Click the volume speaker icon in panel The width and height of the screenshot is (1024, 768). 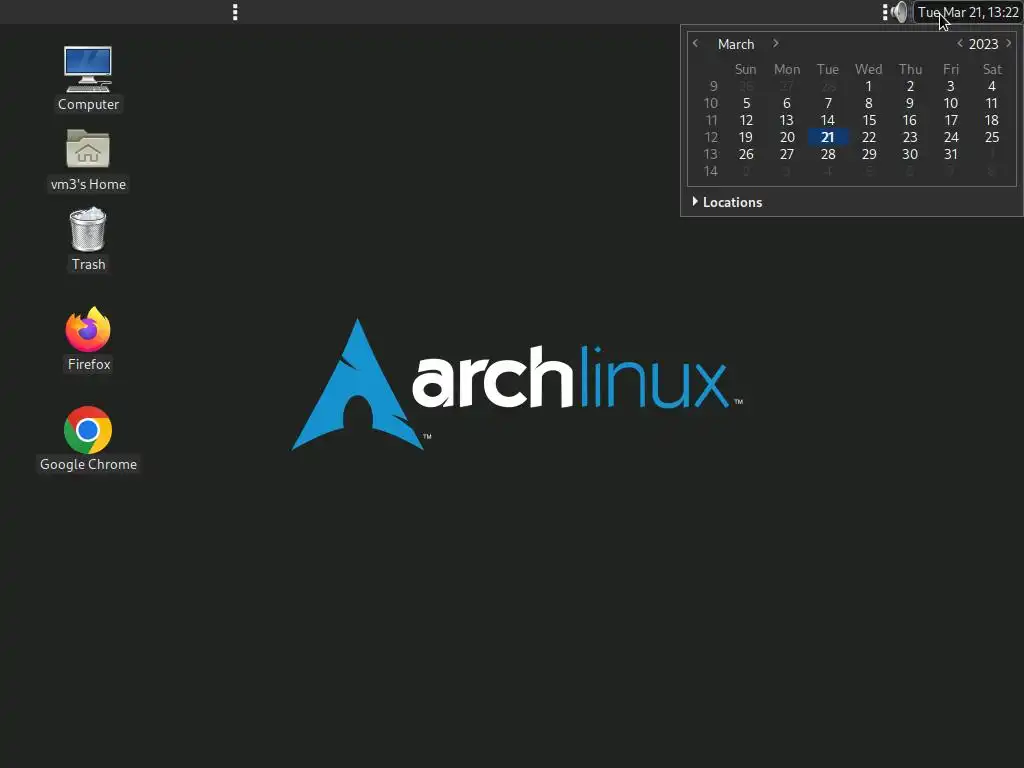click(900, 12)
